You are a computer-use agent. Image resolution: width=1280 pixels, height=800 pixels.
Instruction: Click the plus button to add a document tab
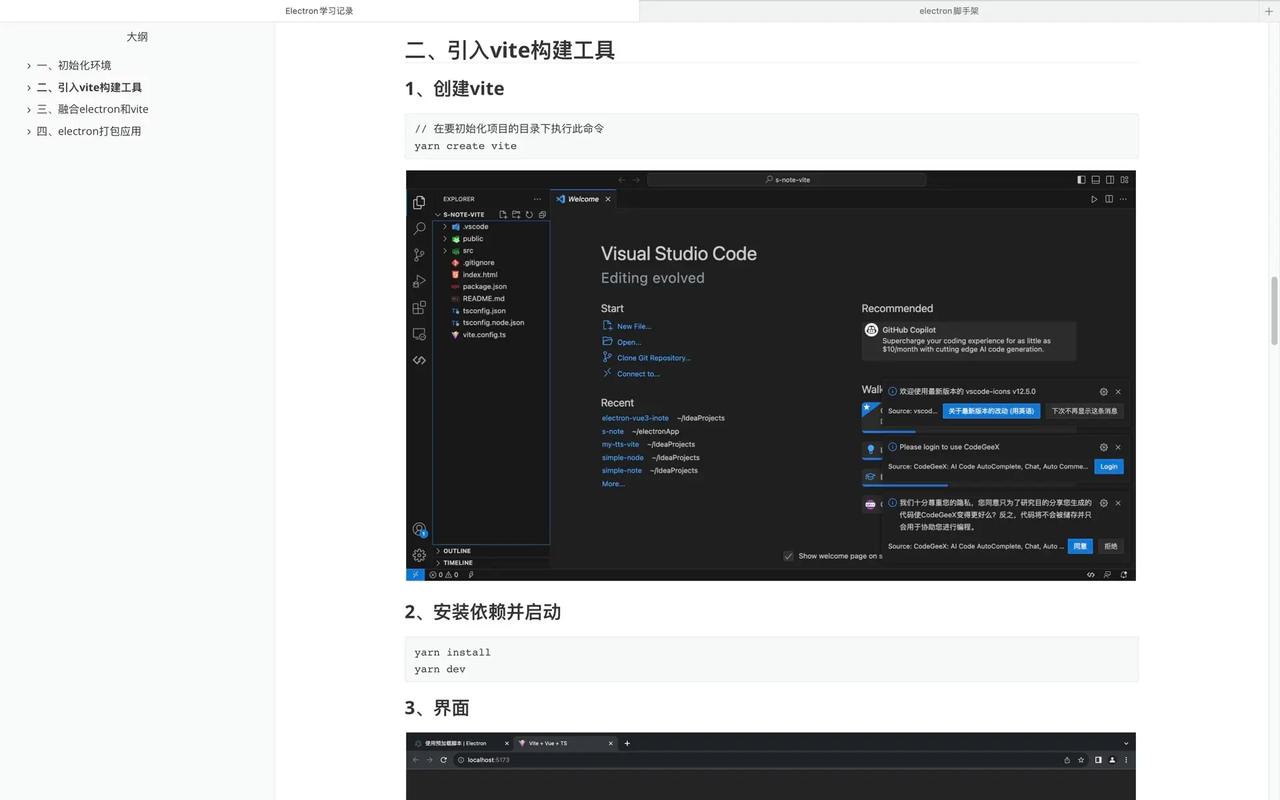[x=1269, y=11]
